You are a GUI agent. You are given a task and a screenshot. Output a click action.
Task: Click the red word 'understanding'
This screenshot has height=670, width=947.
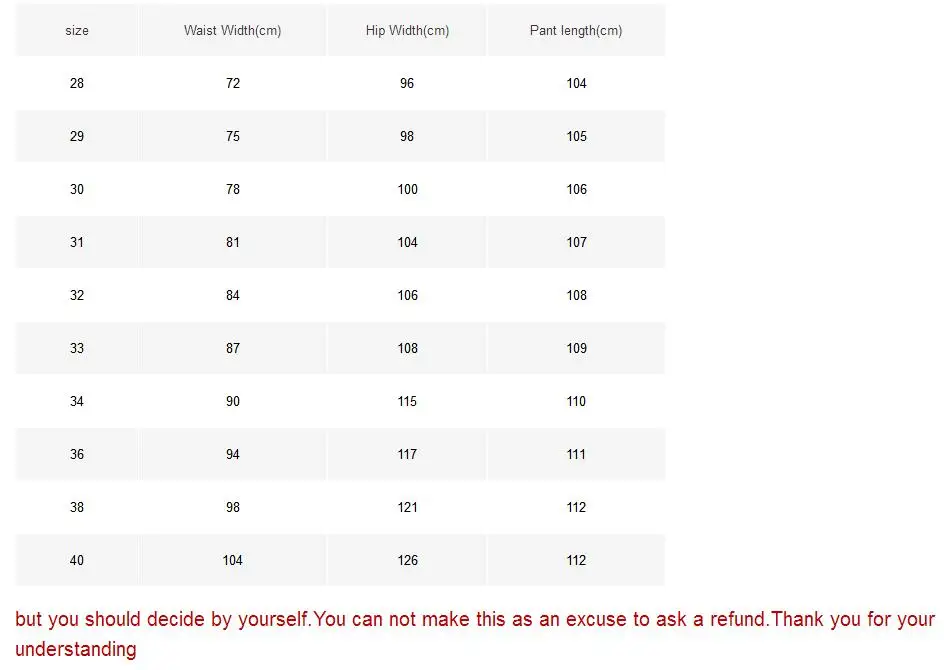click(x=75, y=649)
